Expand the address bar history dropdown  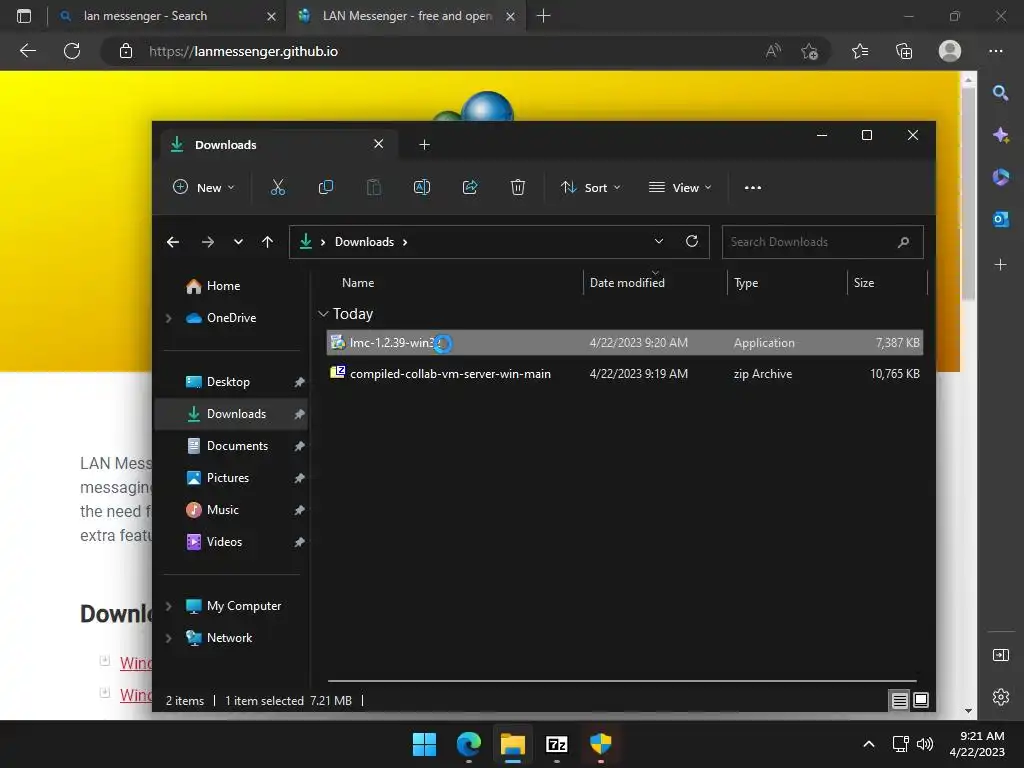coord(659,241)
